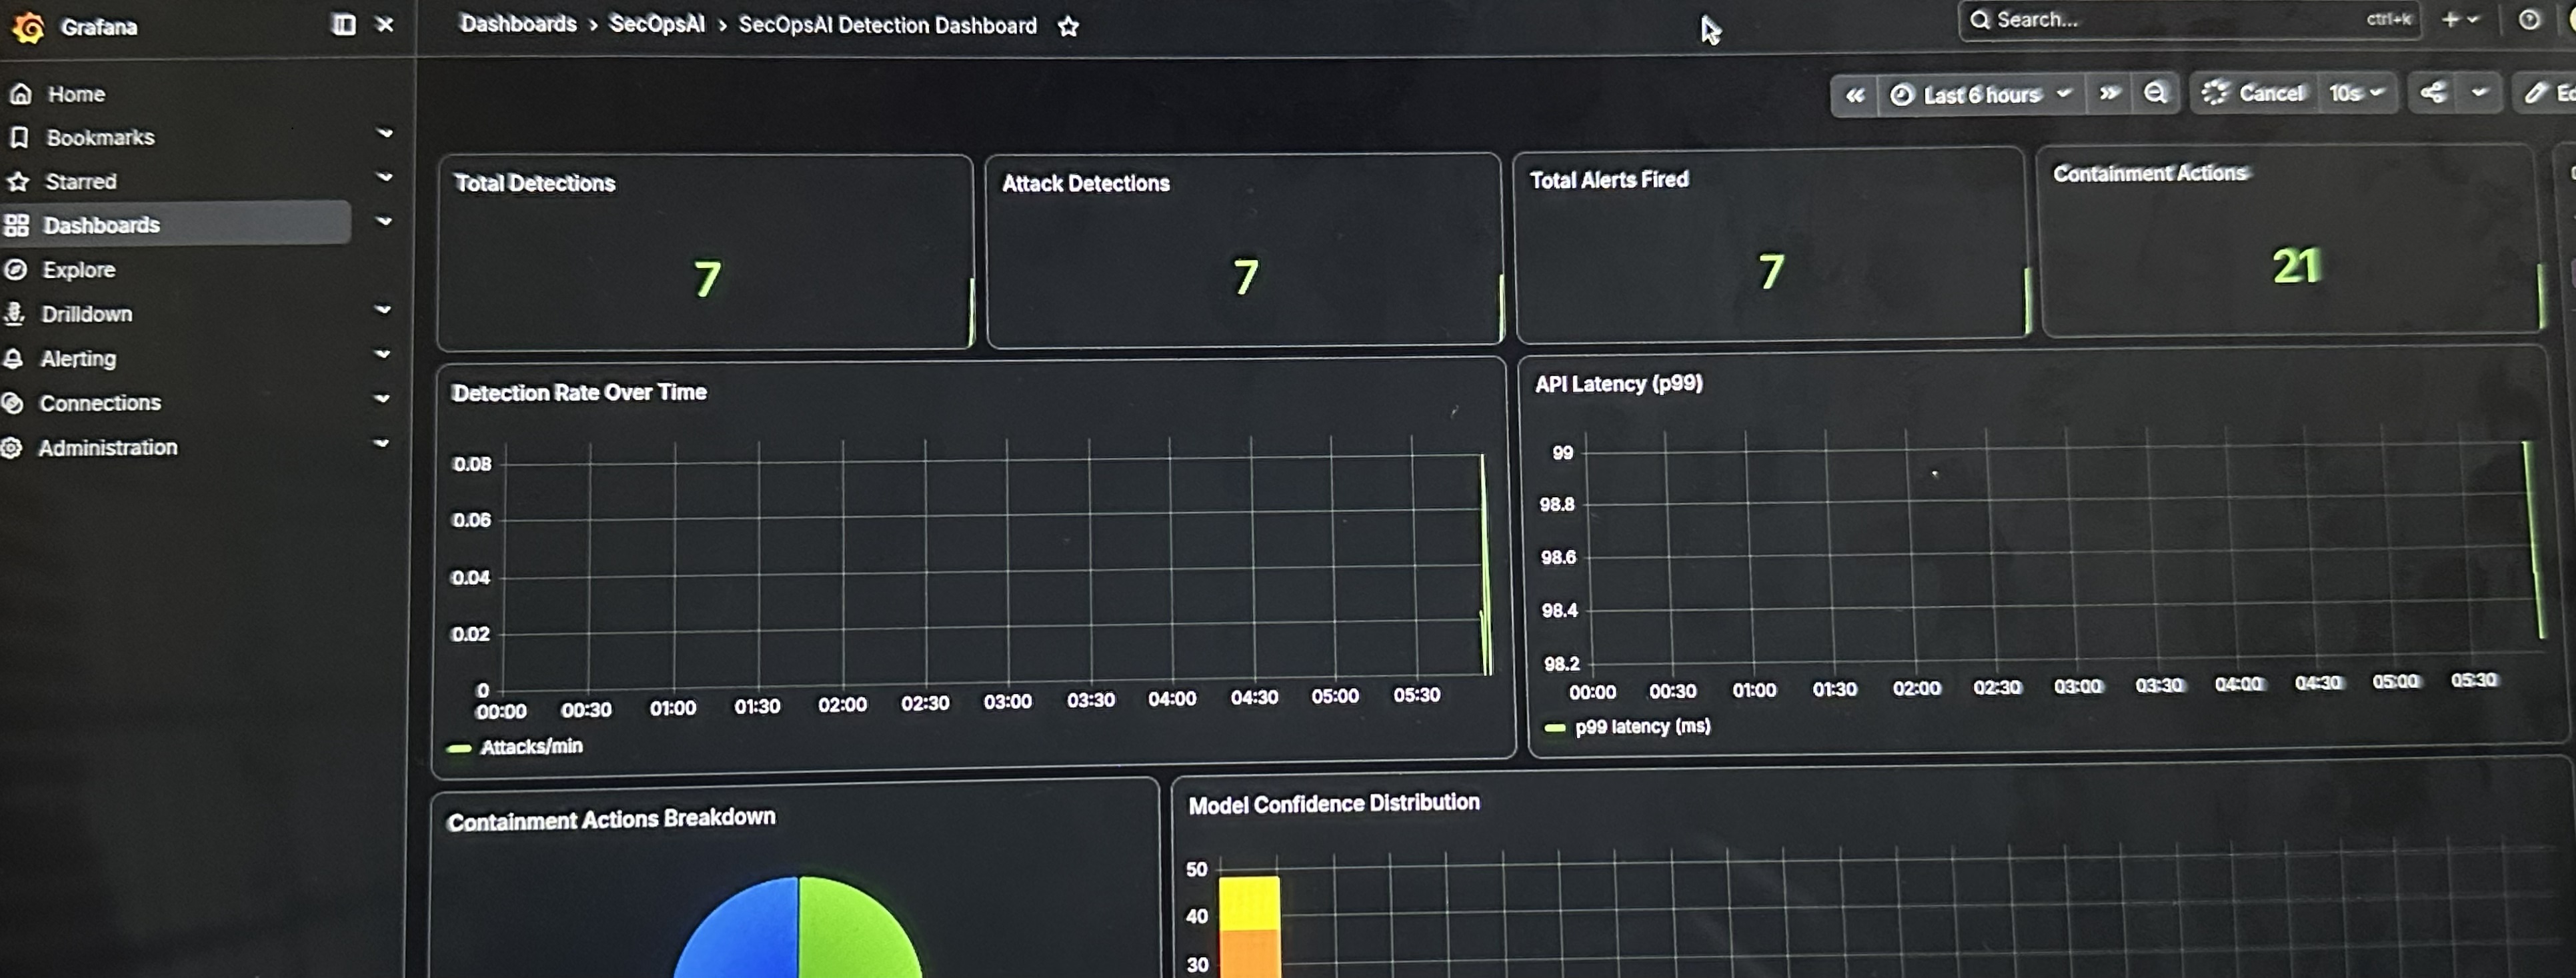Expand Drilldown section chevron

382,310
